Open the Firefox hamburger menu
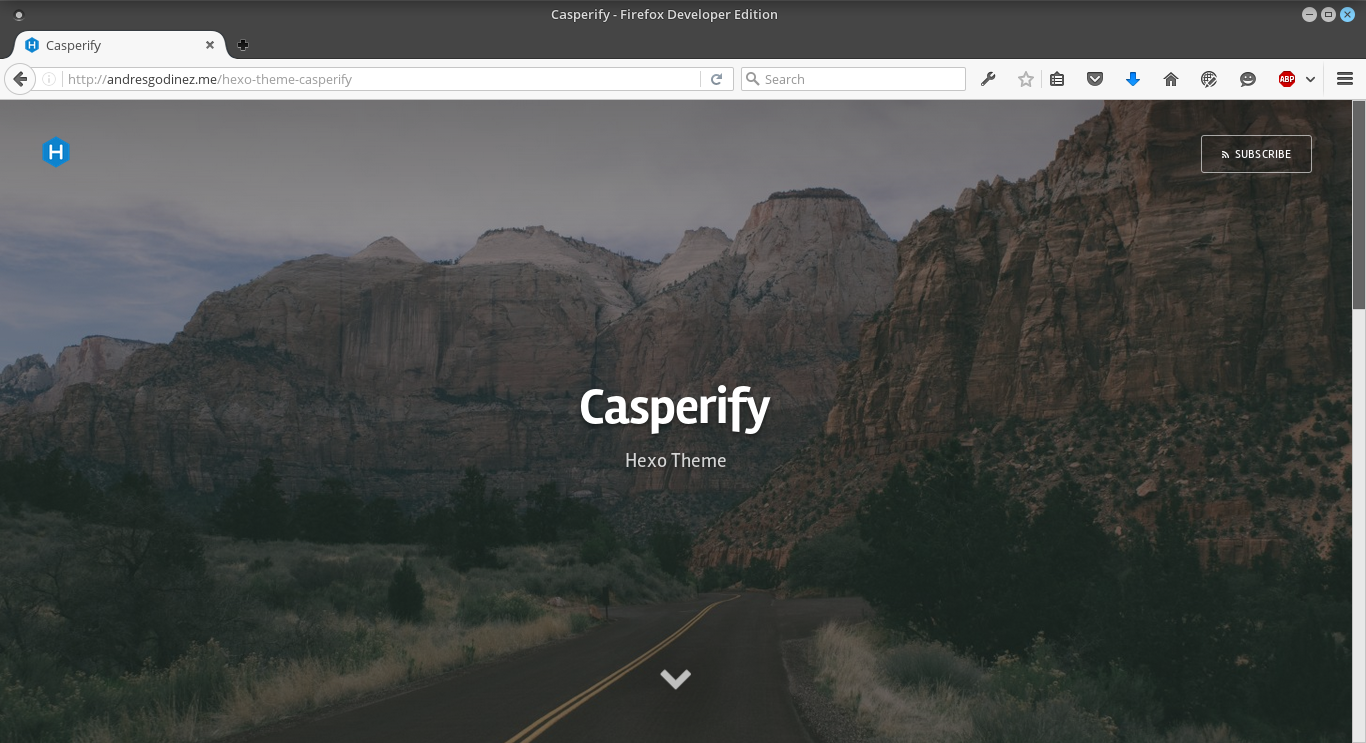 click(x=1344, y=78)
